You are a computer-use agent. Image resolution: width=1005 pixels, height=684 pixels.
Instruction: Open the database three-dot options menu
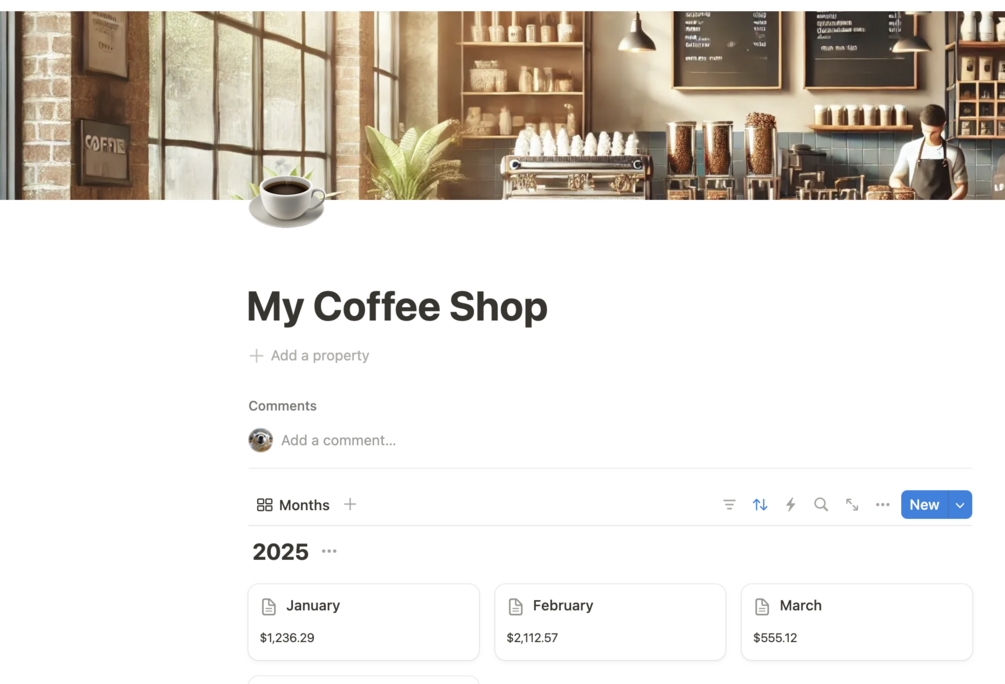(x=883, y=505)
